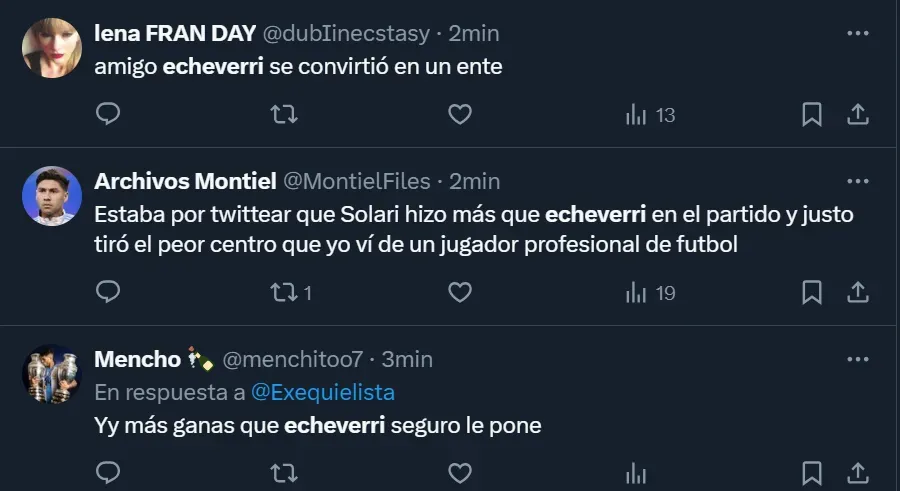Reply to lena FRAN DAY's tweet
900x491 pixels.
108,115
